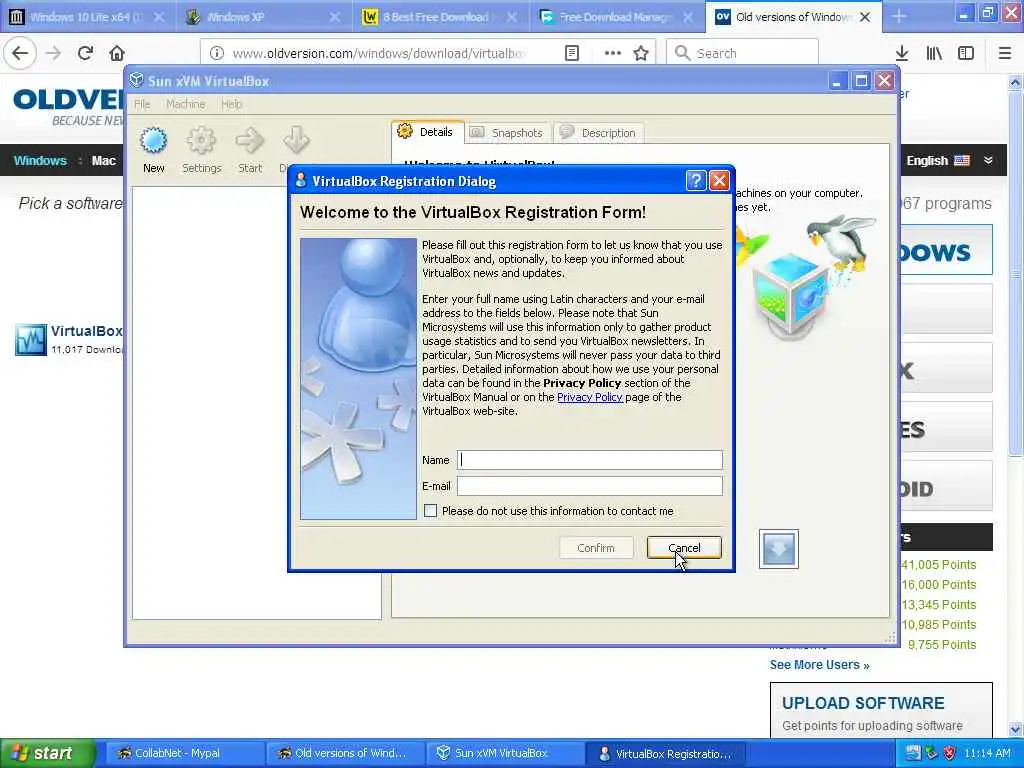The width and height of the screenshot is (1024, 768).
Task: Click the Confirm button
Action: [596, 547]
